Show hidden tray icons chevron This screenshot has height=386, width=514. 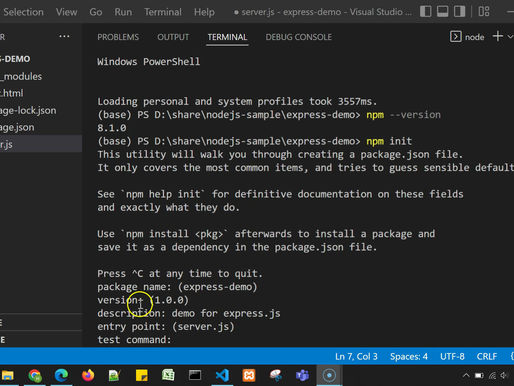pyautogui.click(x=466, y=376)
